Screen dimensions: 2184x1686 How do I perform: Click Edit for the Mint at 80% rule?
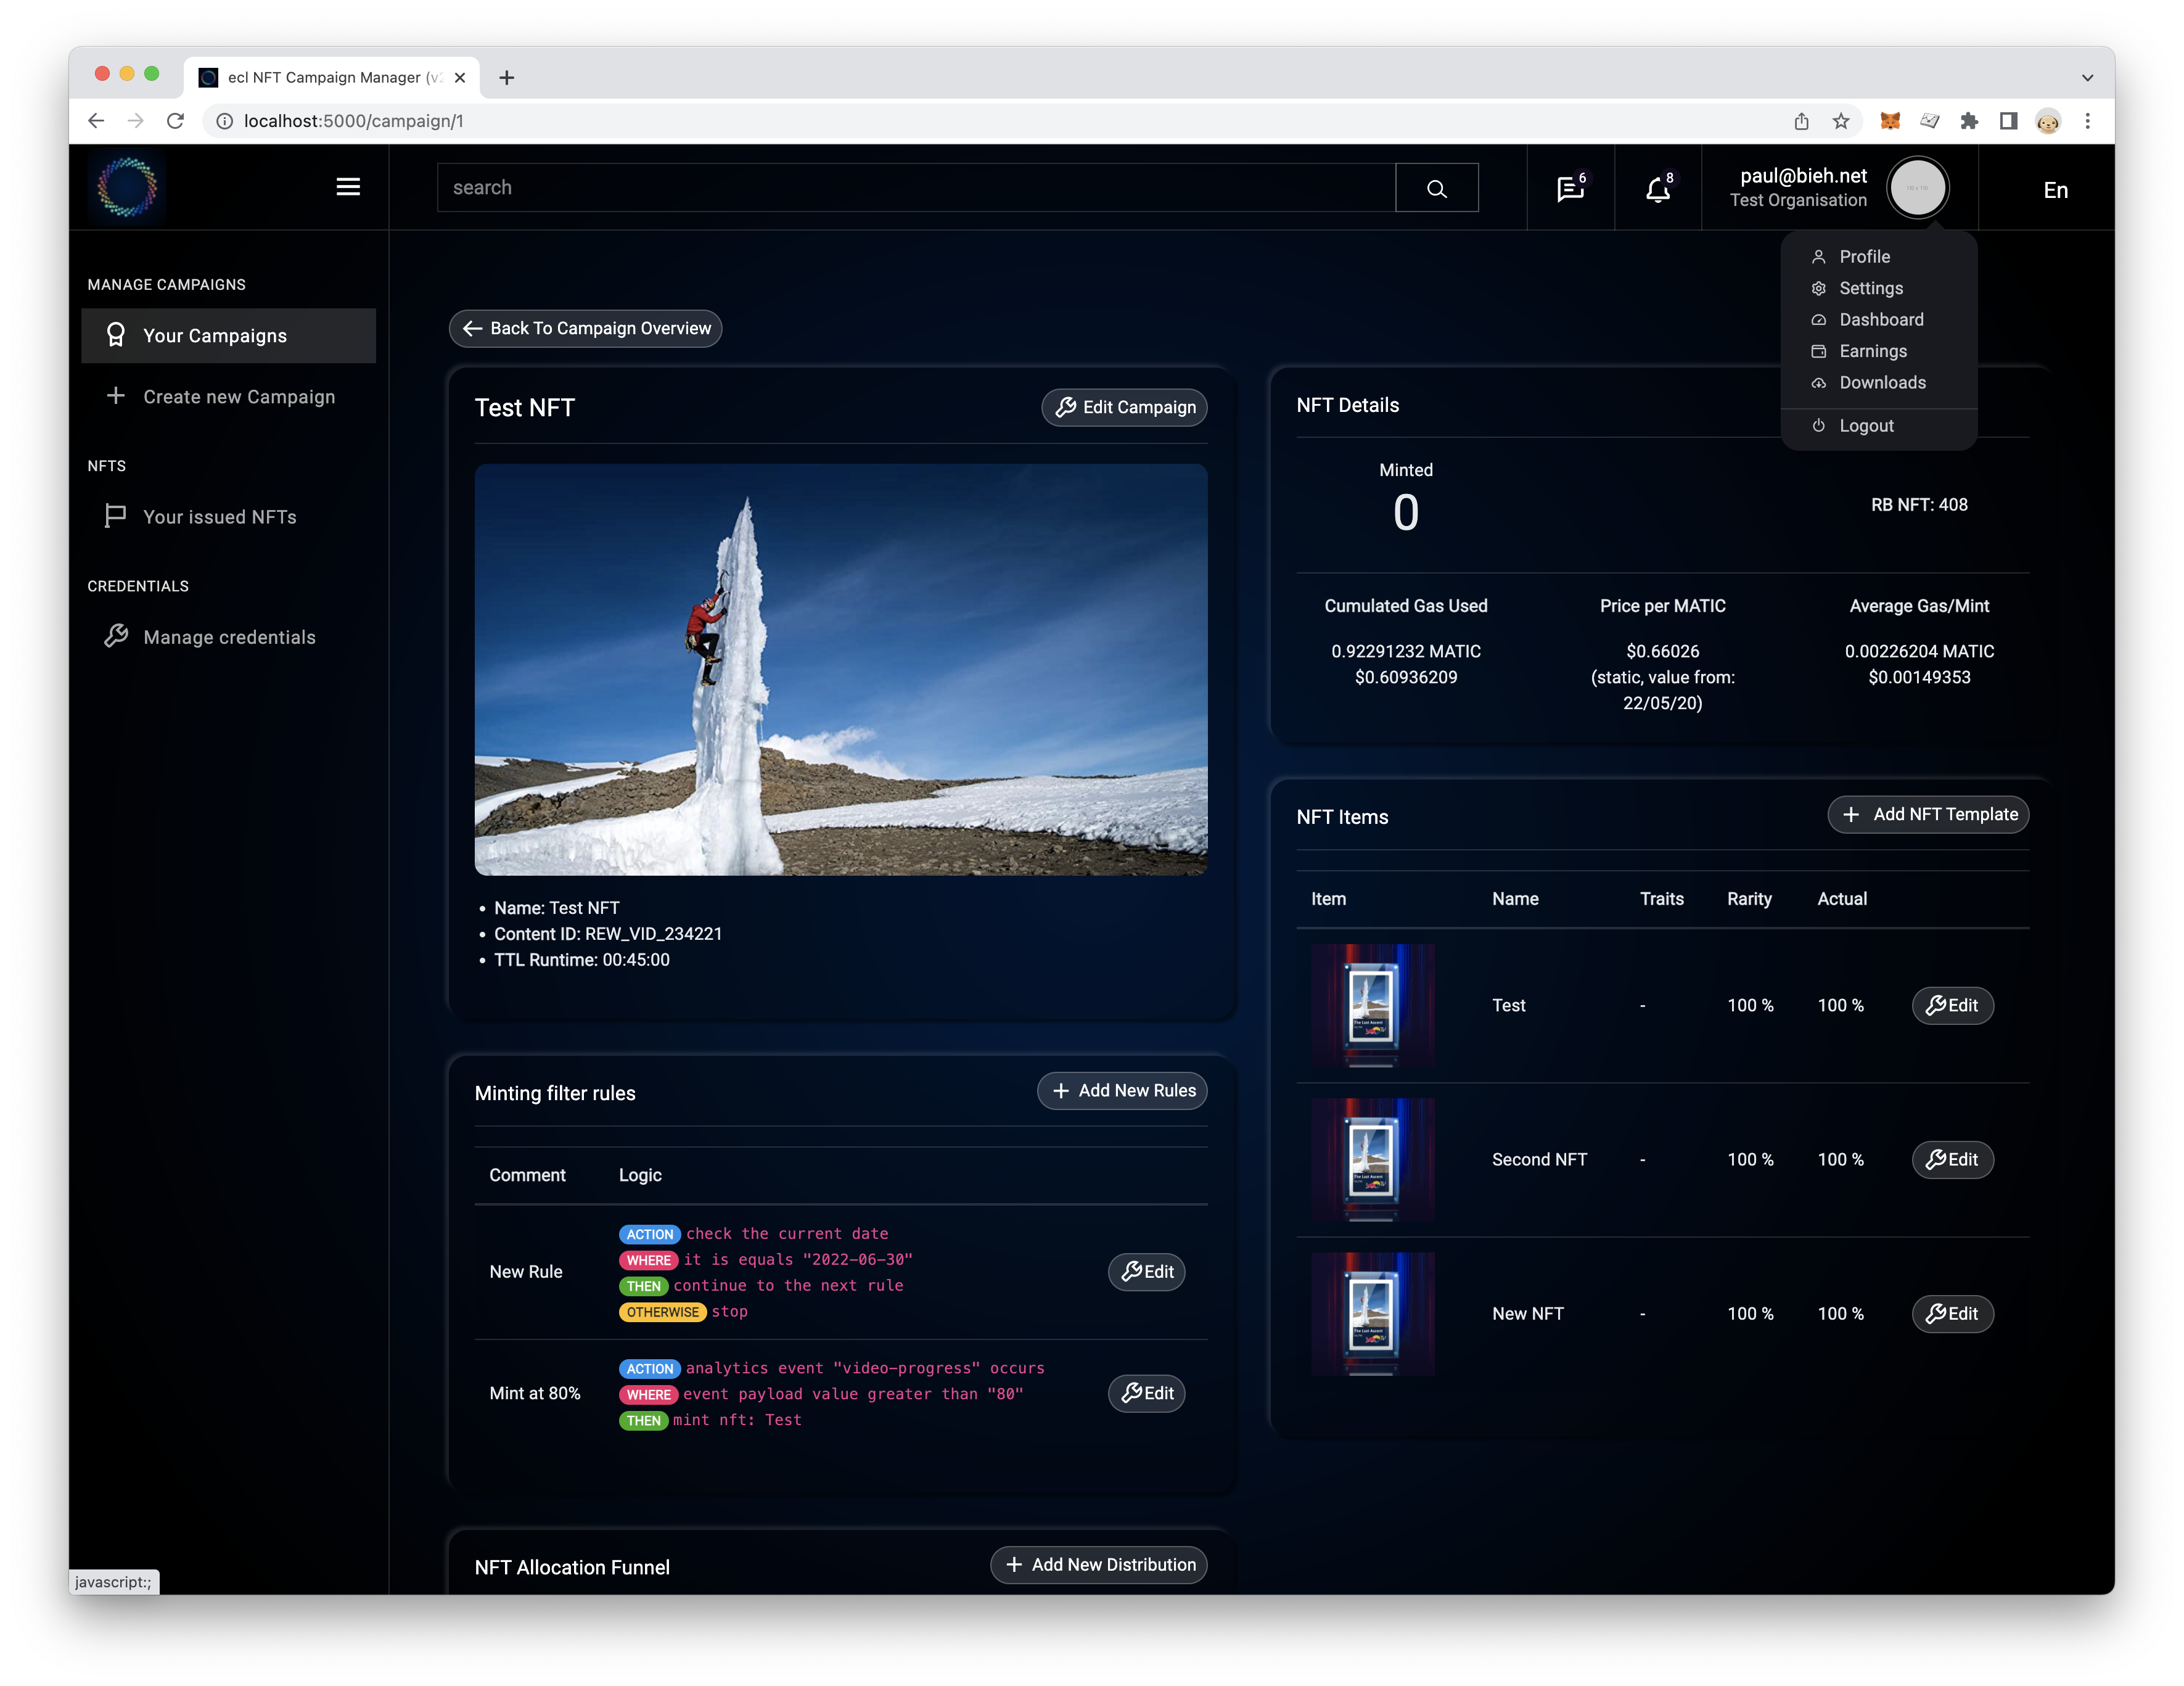pyautogui.click(x=1146, y=1393)
